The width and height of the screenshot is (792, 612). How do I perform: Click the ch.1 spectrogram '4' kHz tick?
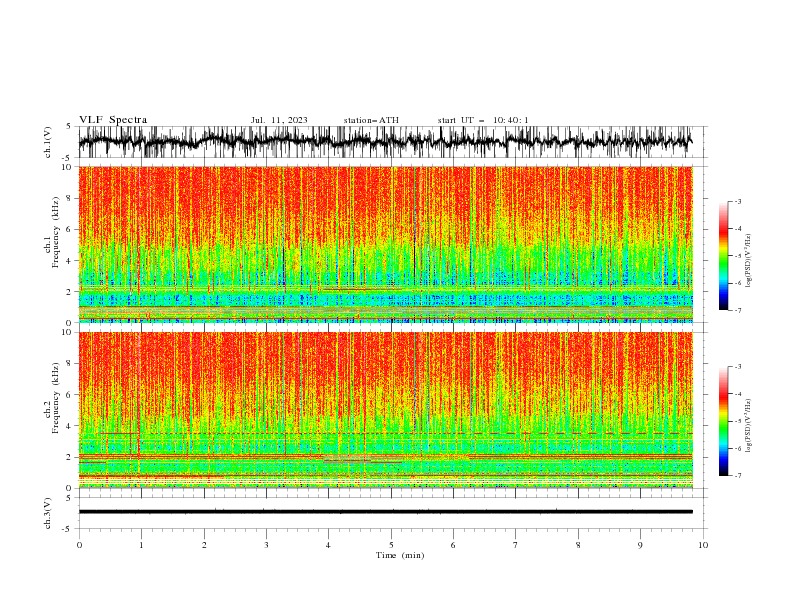coord(71,261)
